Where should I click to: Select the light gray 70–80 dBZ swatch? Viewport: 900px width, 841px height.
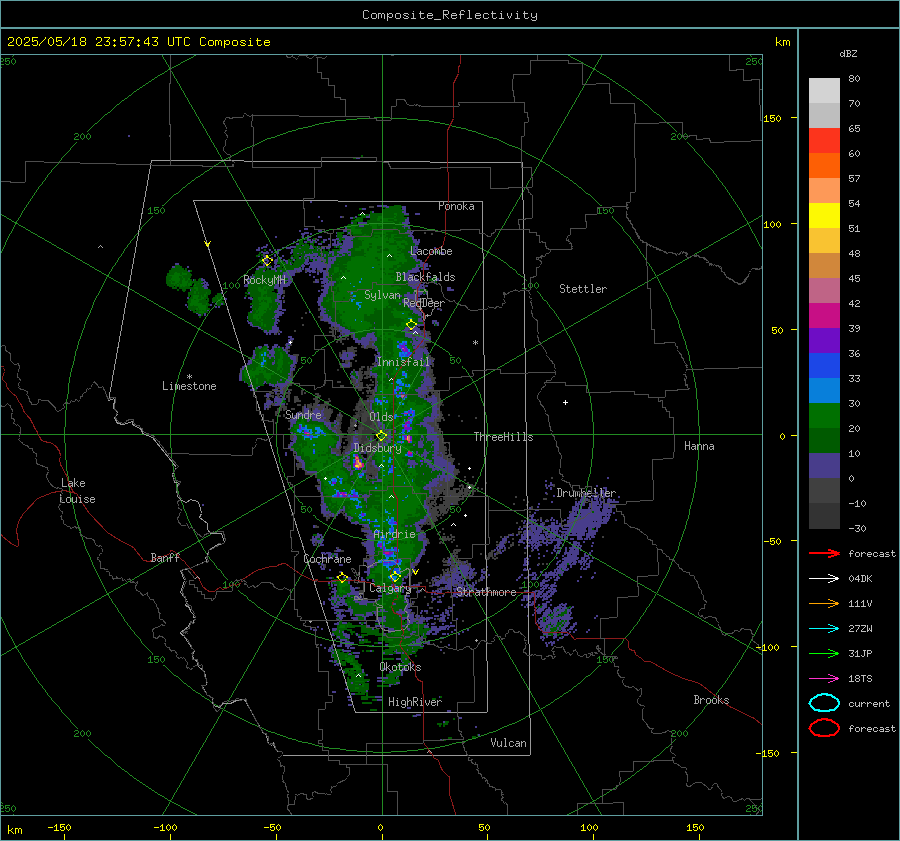coord(824,91)
